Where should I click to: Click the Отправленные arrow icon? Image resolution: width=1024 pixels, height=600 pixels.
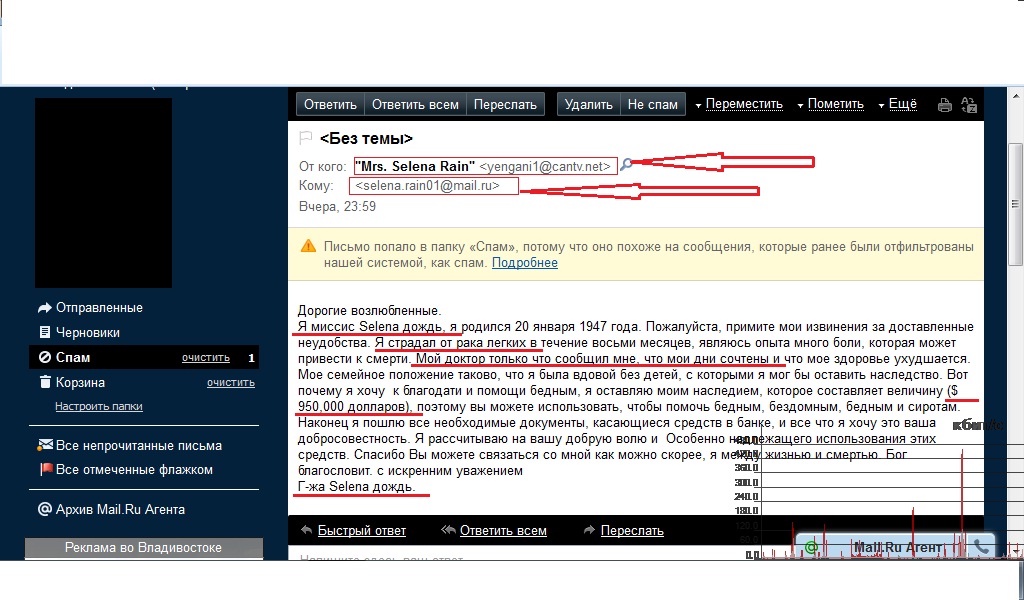pyautogui.click(x=44, y=308)
